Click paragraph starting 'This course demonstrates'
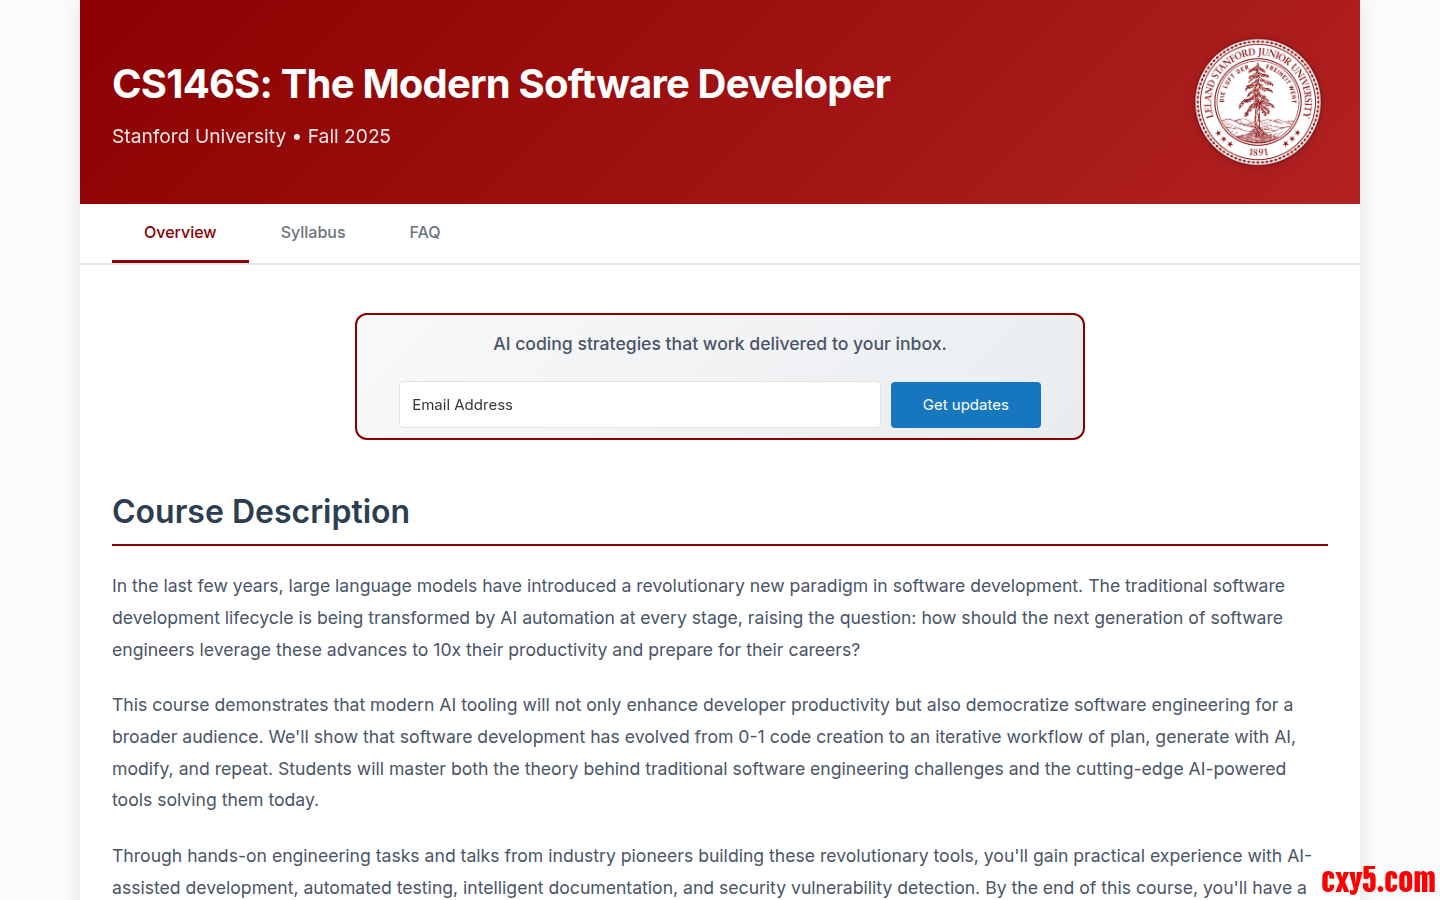The height and width of the screenshot is (900, 1440). [720, 752]
